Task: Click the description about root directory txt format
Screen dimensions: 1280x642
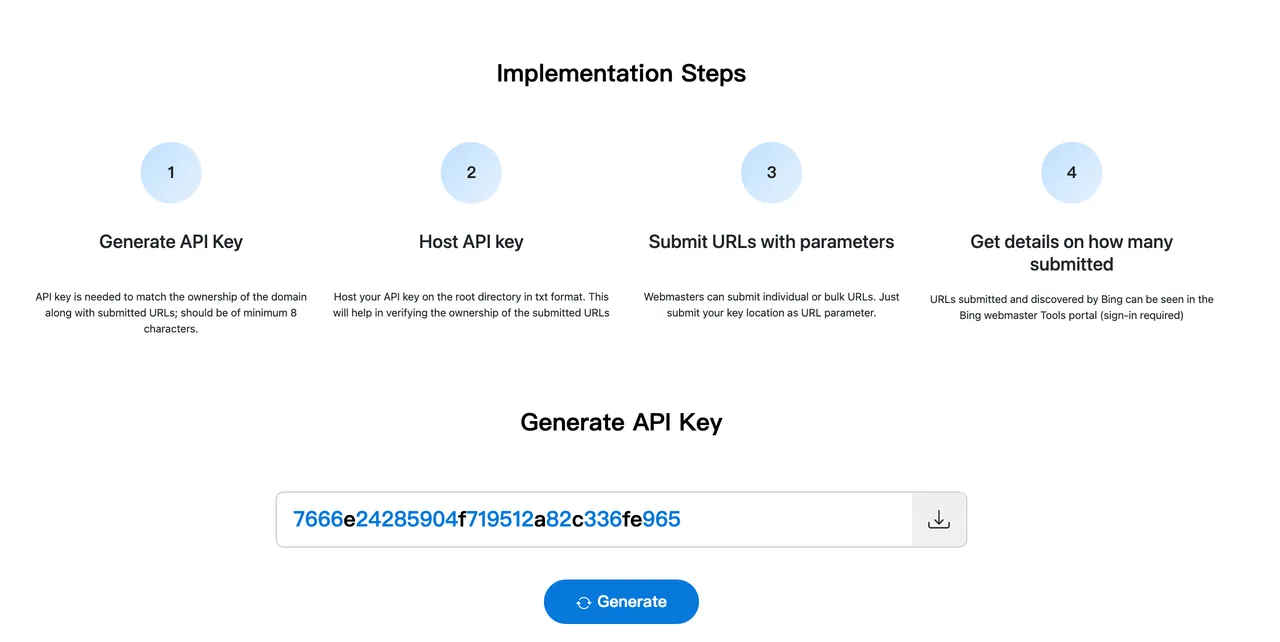Action: [x=471, y=305]
